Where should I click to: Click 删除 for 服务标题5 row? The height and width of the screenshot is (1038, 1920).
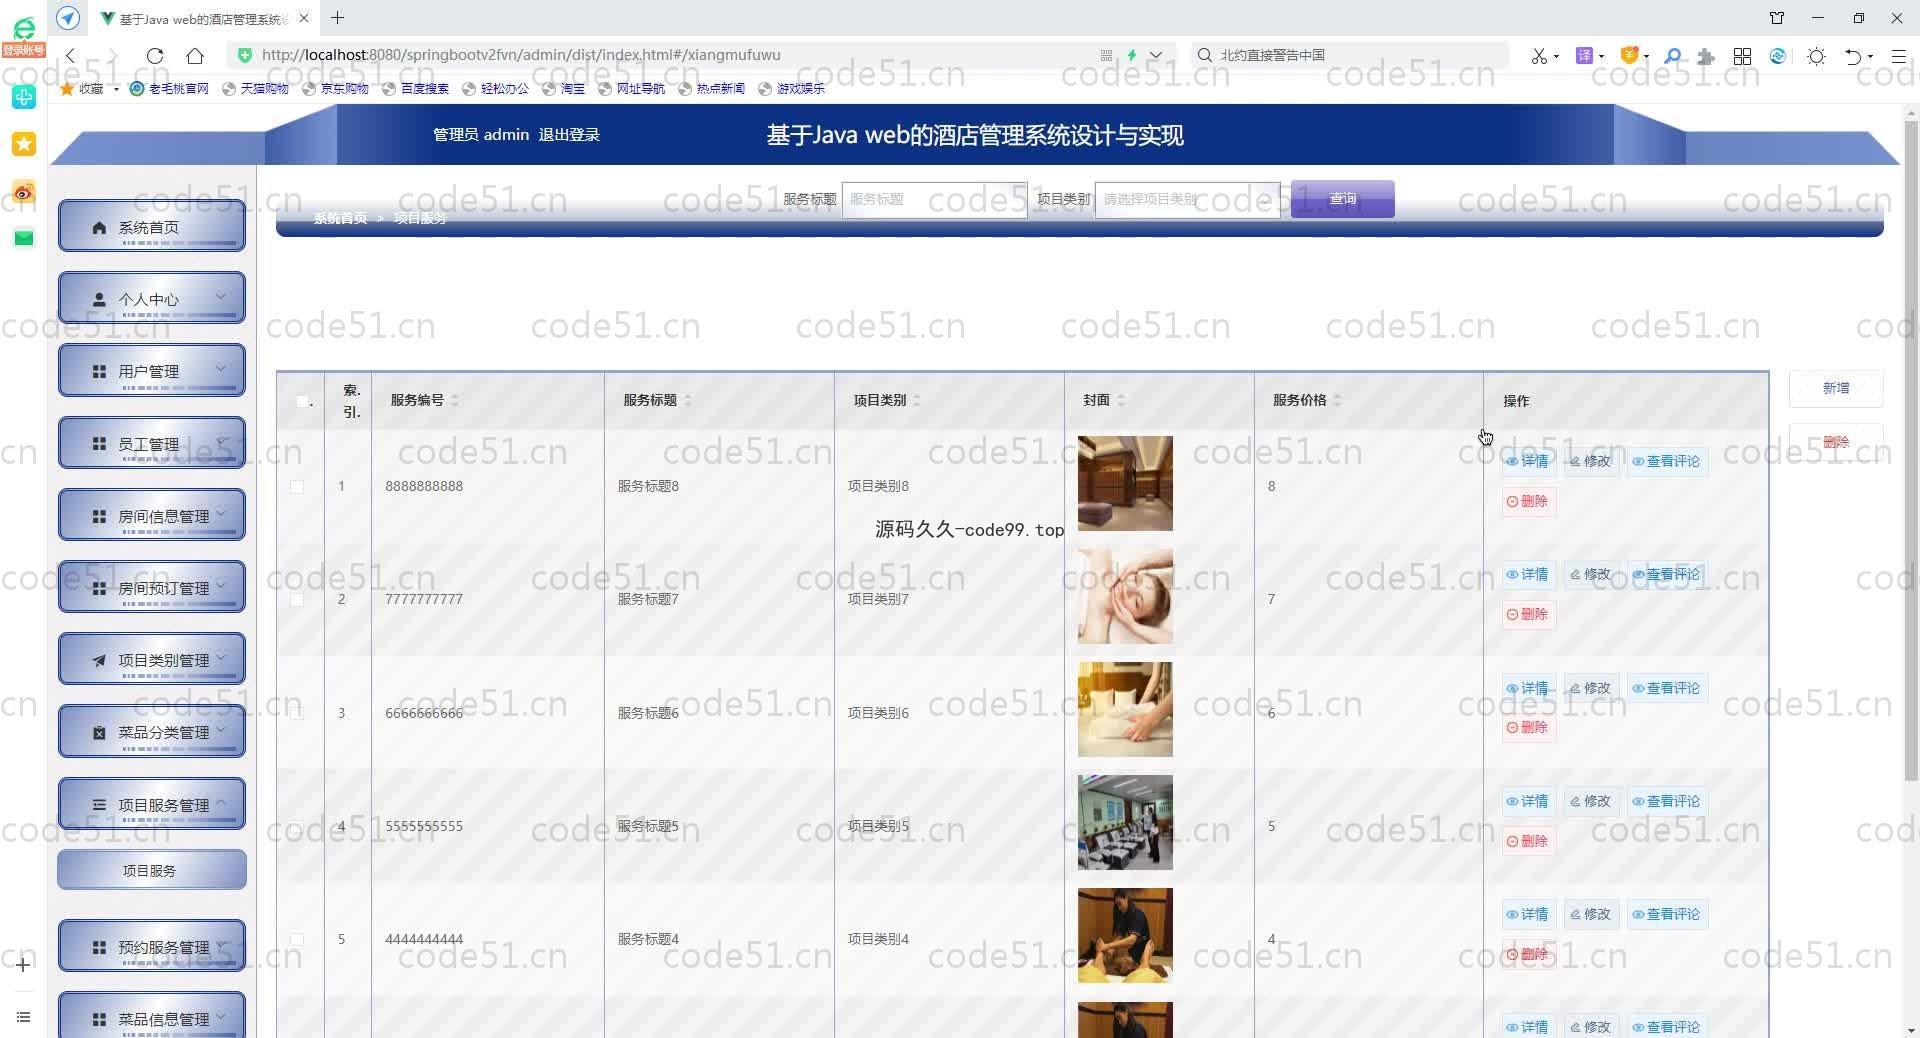(1527, 841)
